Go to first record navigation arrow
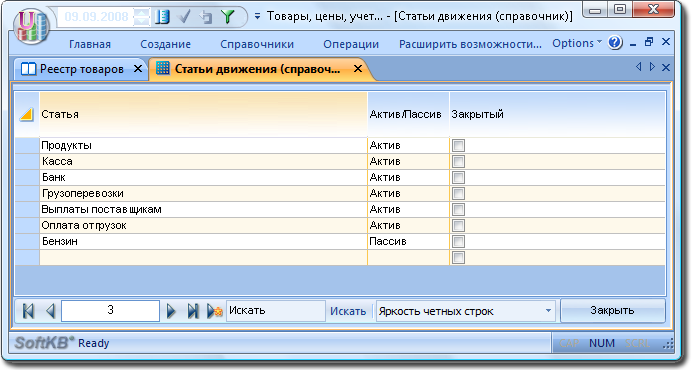 [x=28, y=311]
